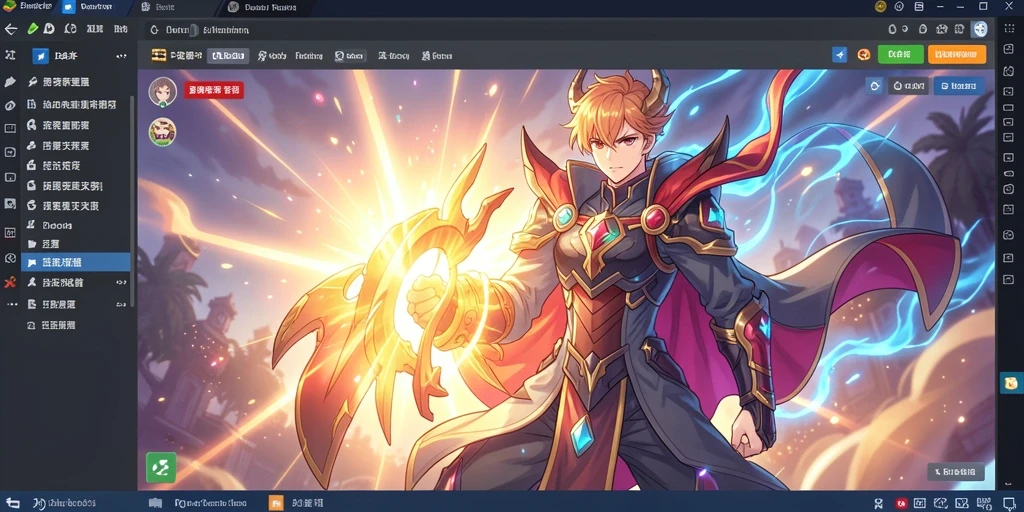Click the blue paper-plane icon button
This screenshot has width=1024, height=512.
pos(840,55)
